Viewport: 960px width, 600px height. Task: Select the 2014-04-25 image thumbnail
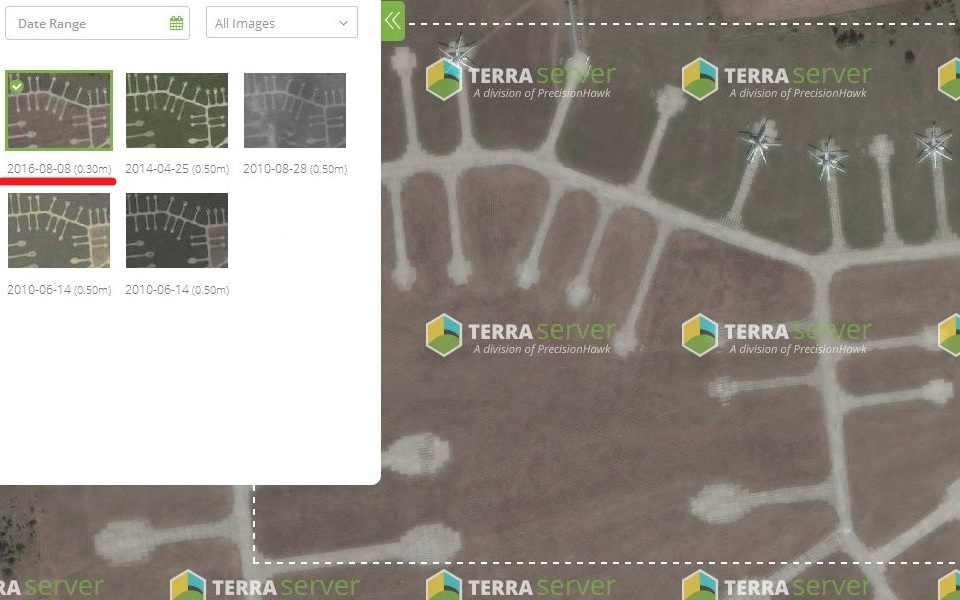tap(177, 110)
